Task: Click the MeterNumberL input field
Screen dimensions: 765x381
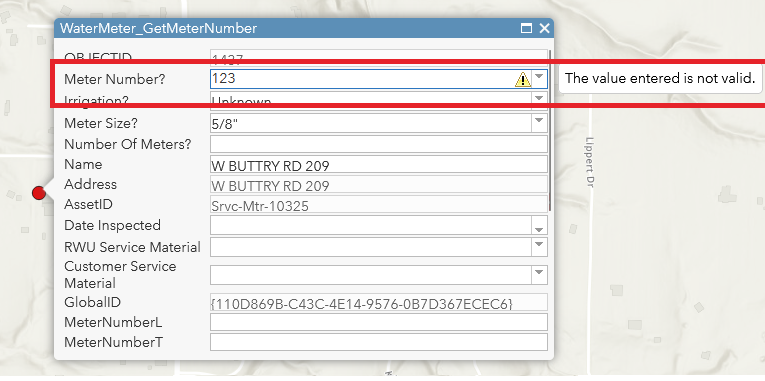Action: (379, 322)
